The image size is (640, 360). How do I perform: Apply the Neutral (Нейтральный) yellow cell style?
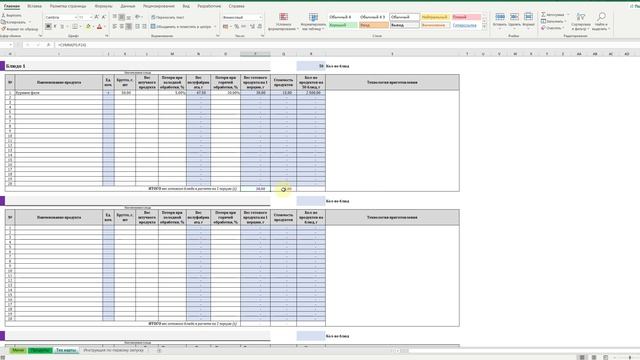435,17
